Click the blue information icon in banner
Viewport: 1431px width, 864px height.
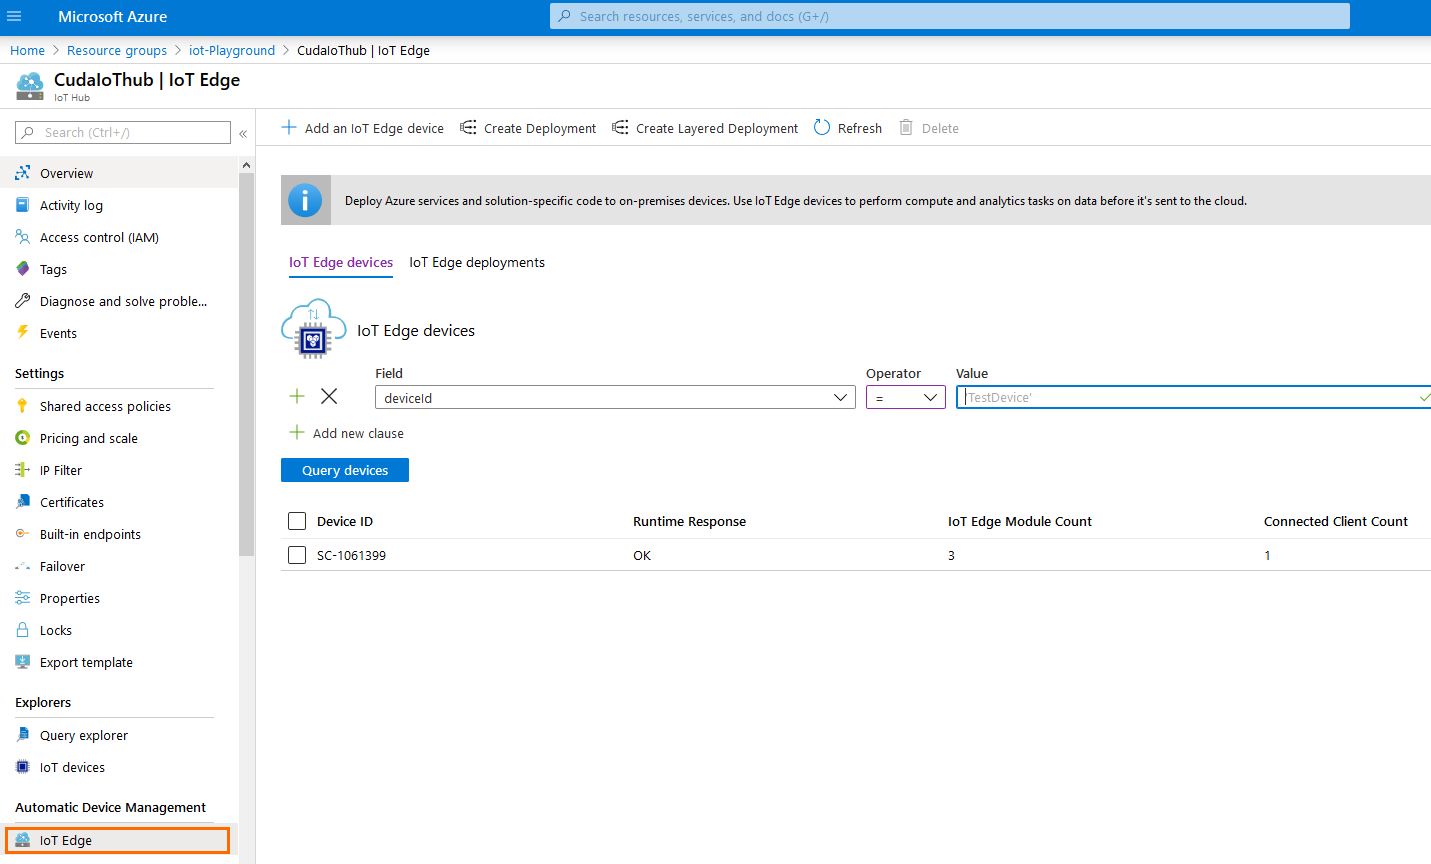click(305, 200)
